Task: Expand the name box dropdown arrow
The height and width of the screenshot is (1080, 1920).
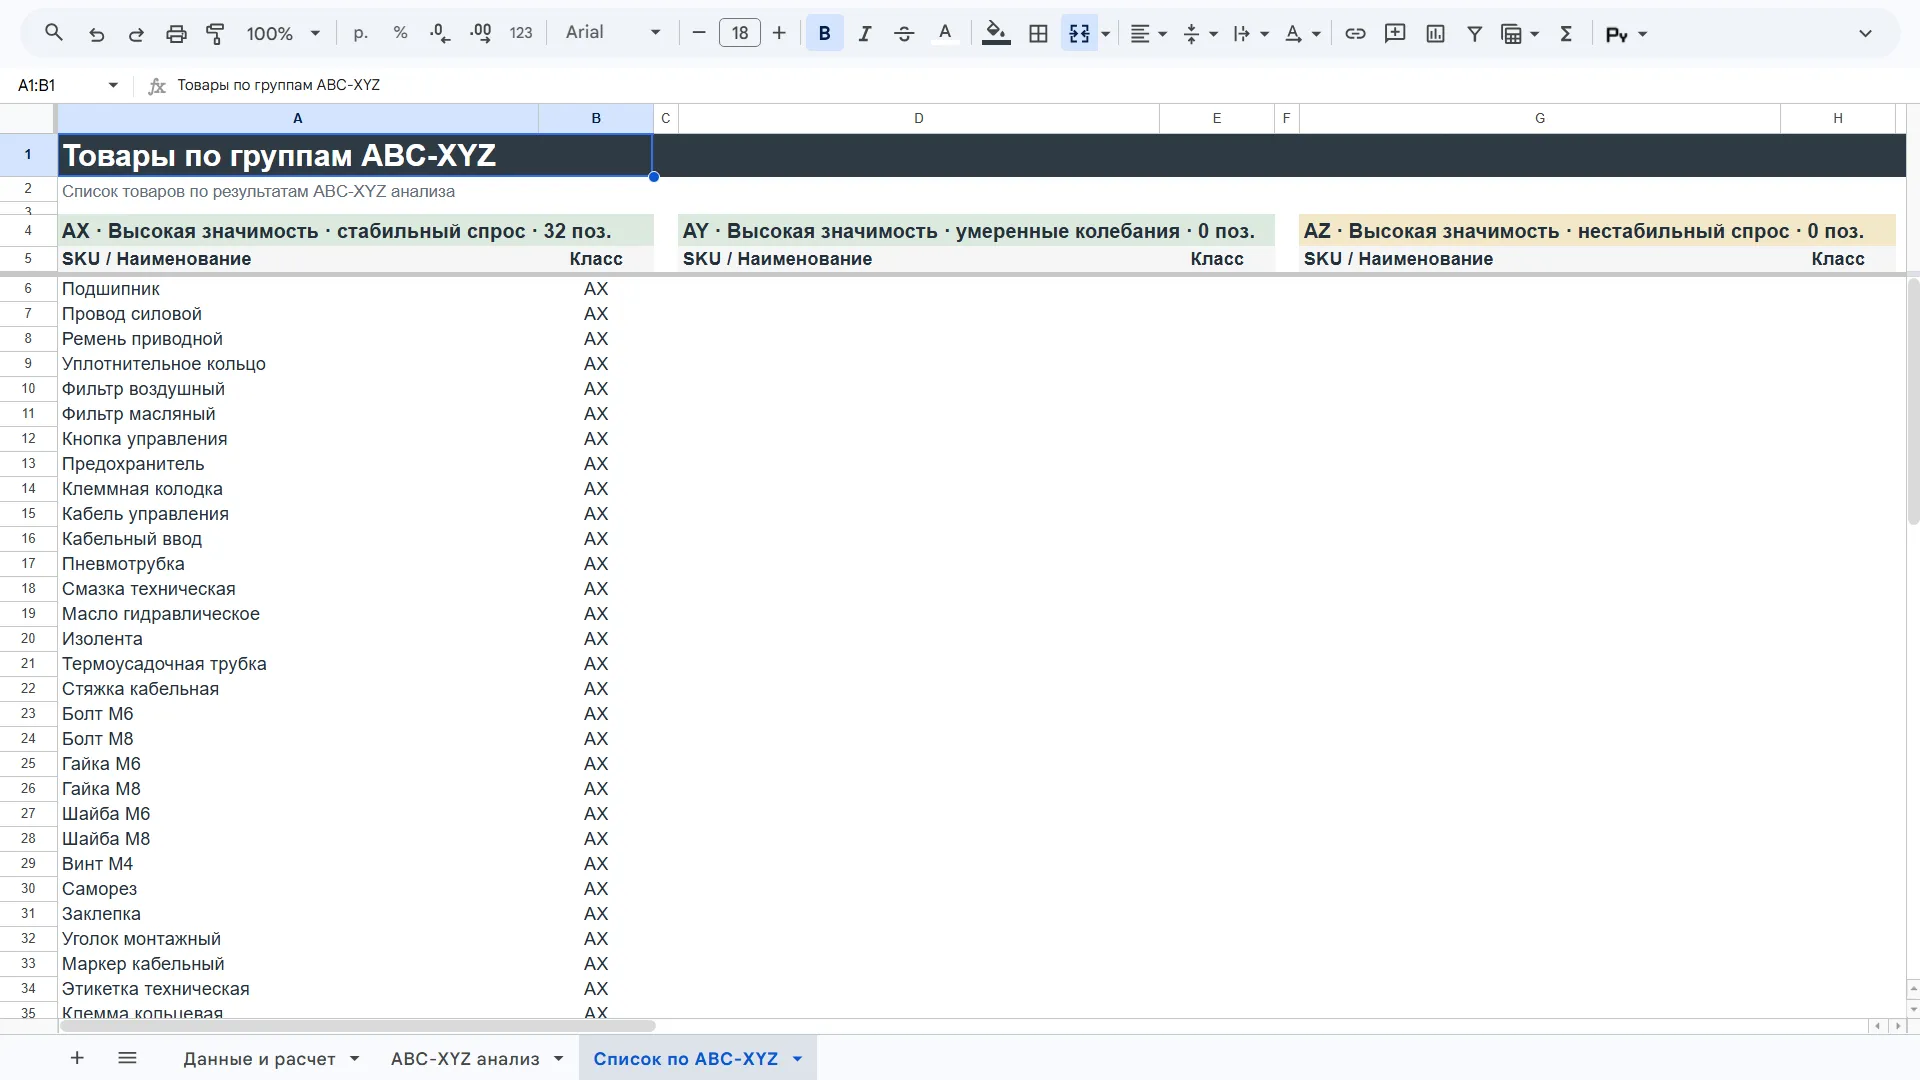Action: pyautogui.click(x=113, y=85)
